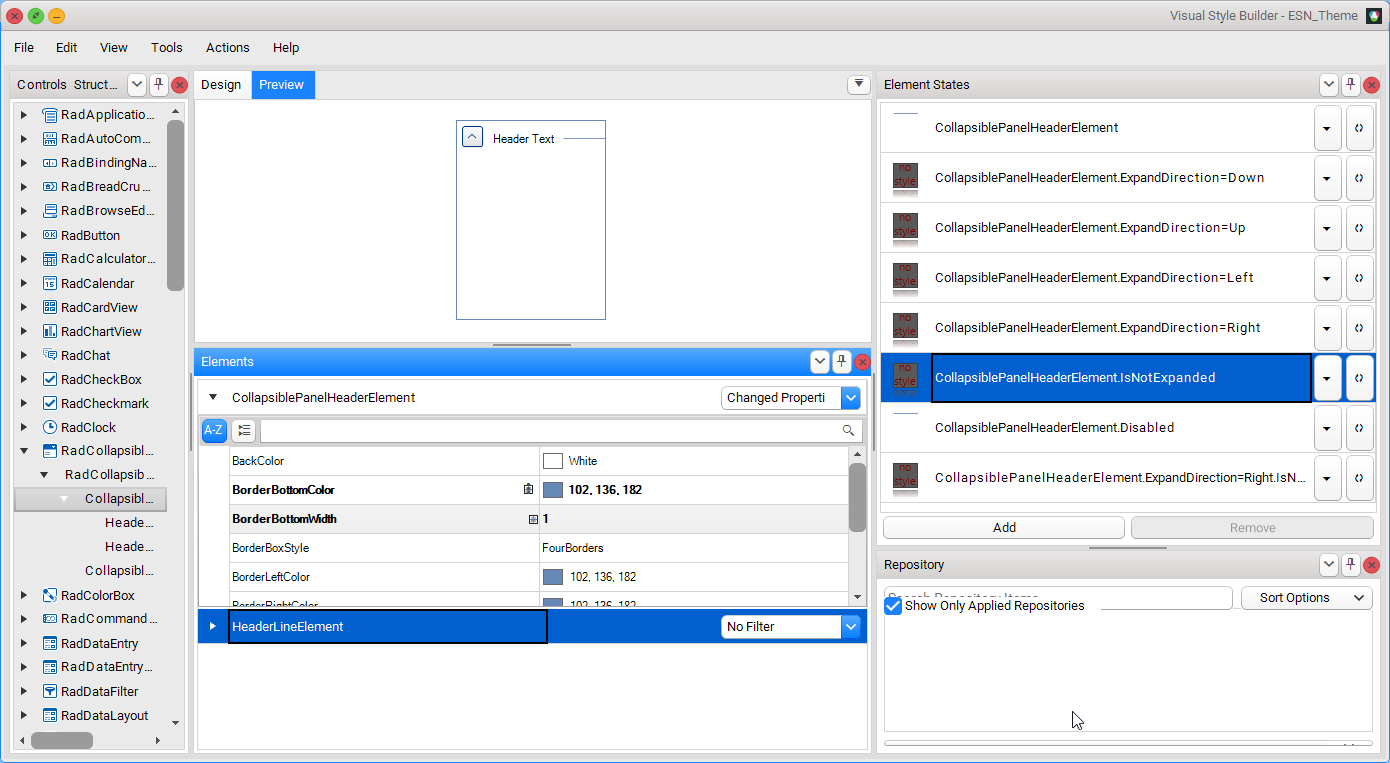Viewport: 1390px width, 763px height.
Task: Click the Remove state button
Action: pyautogui.click(x=1252, y=528)
